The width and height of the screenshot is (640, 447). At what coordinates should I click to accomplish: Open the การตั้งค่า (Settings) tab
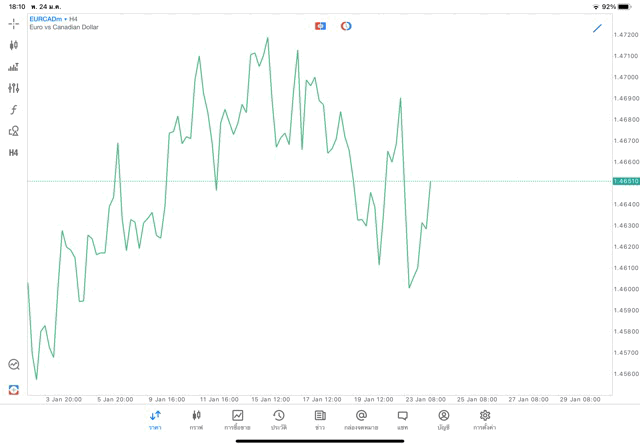[485, 420]
